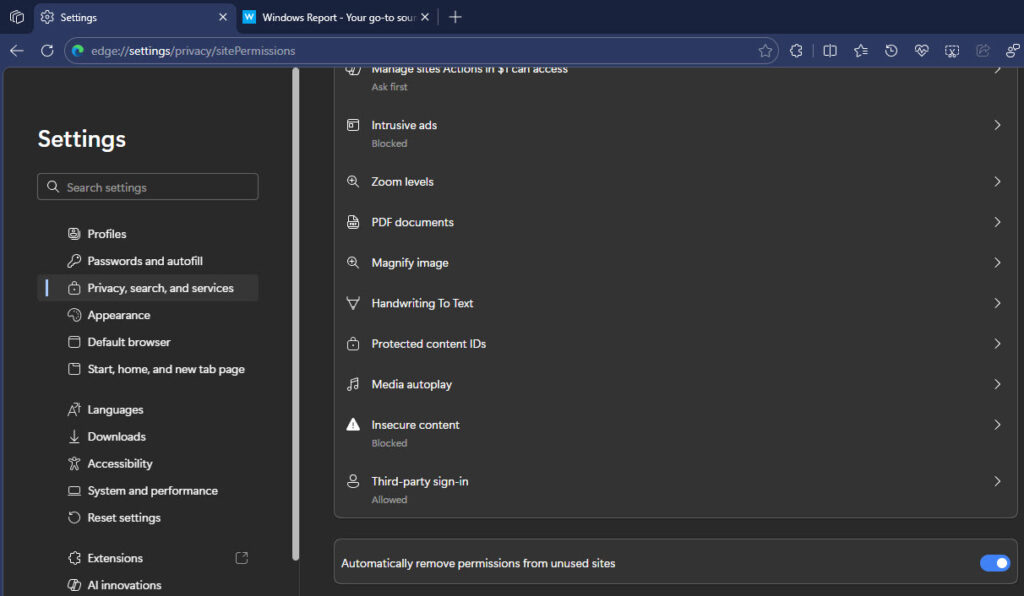1024x596 pixels.
Task: Click the sidebar vertical scrollbar
Action: [x=295, y=313]
